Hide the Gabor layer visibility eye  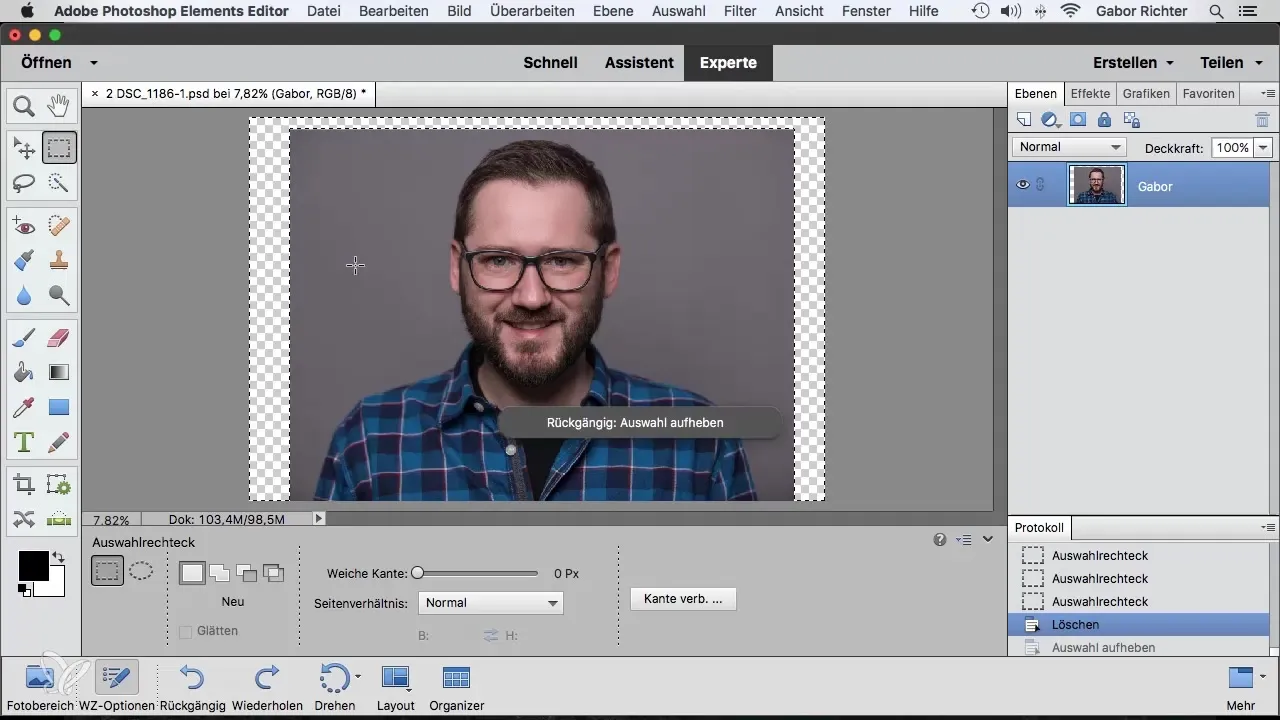(x=1023, y=186)
